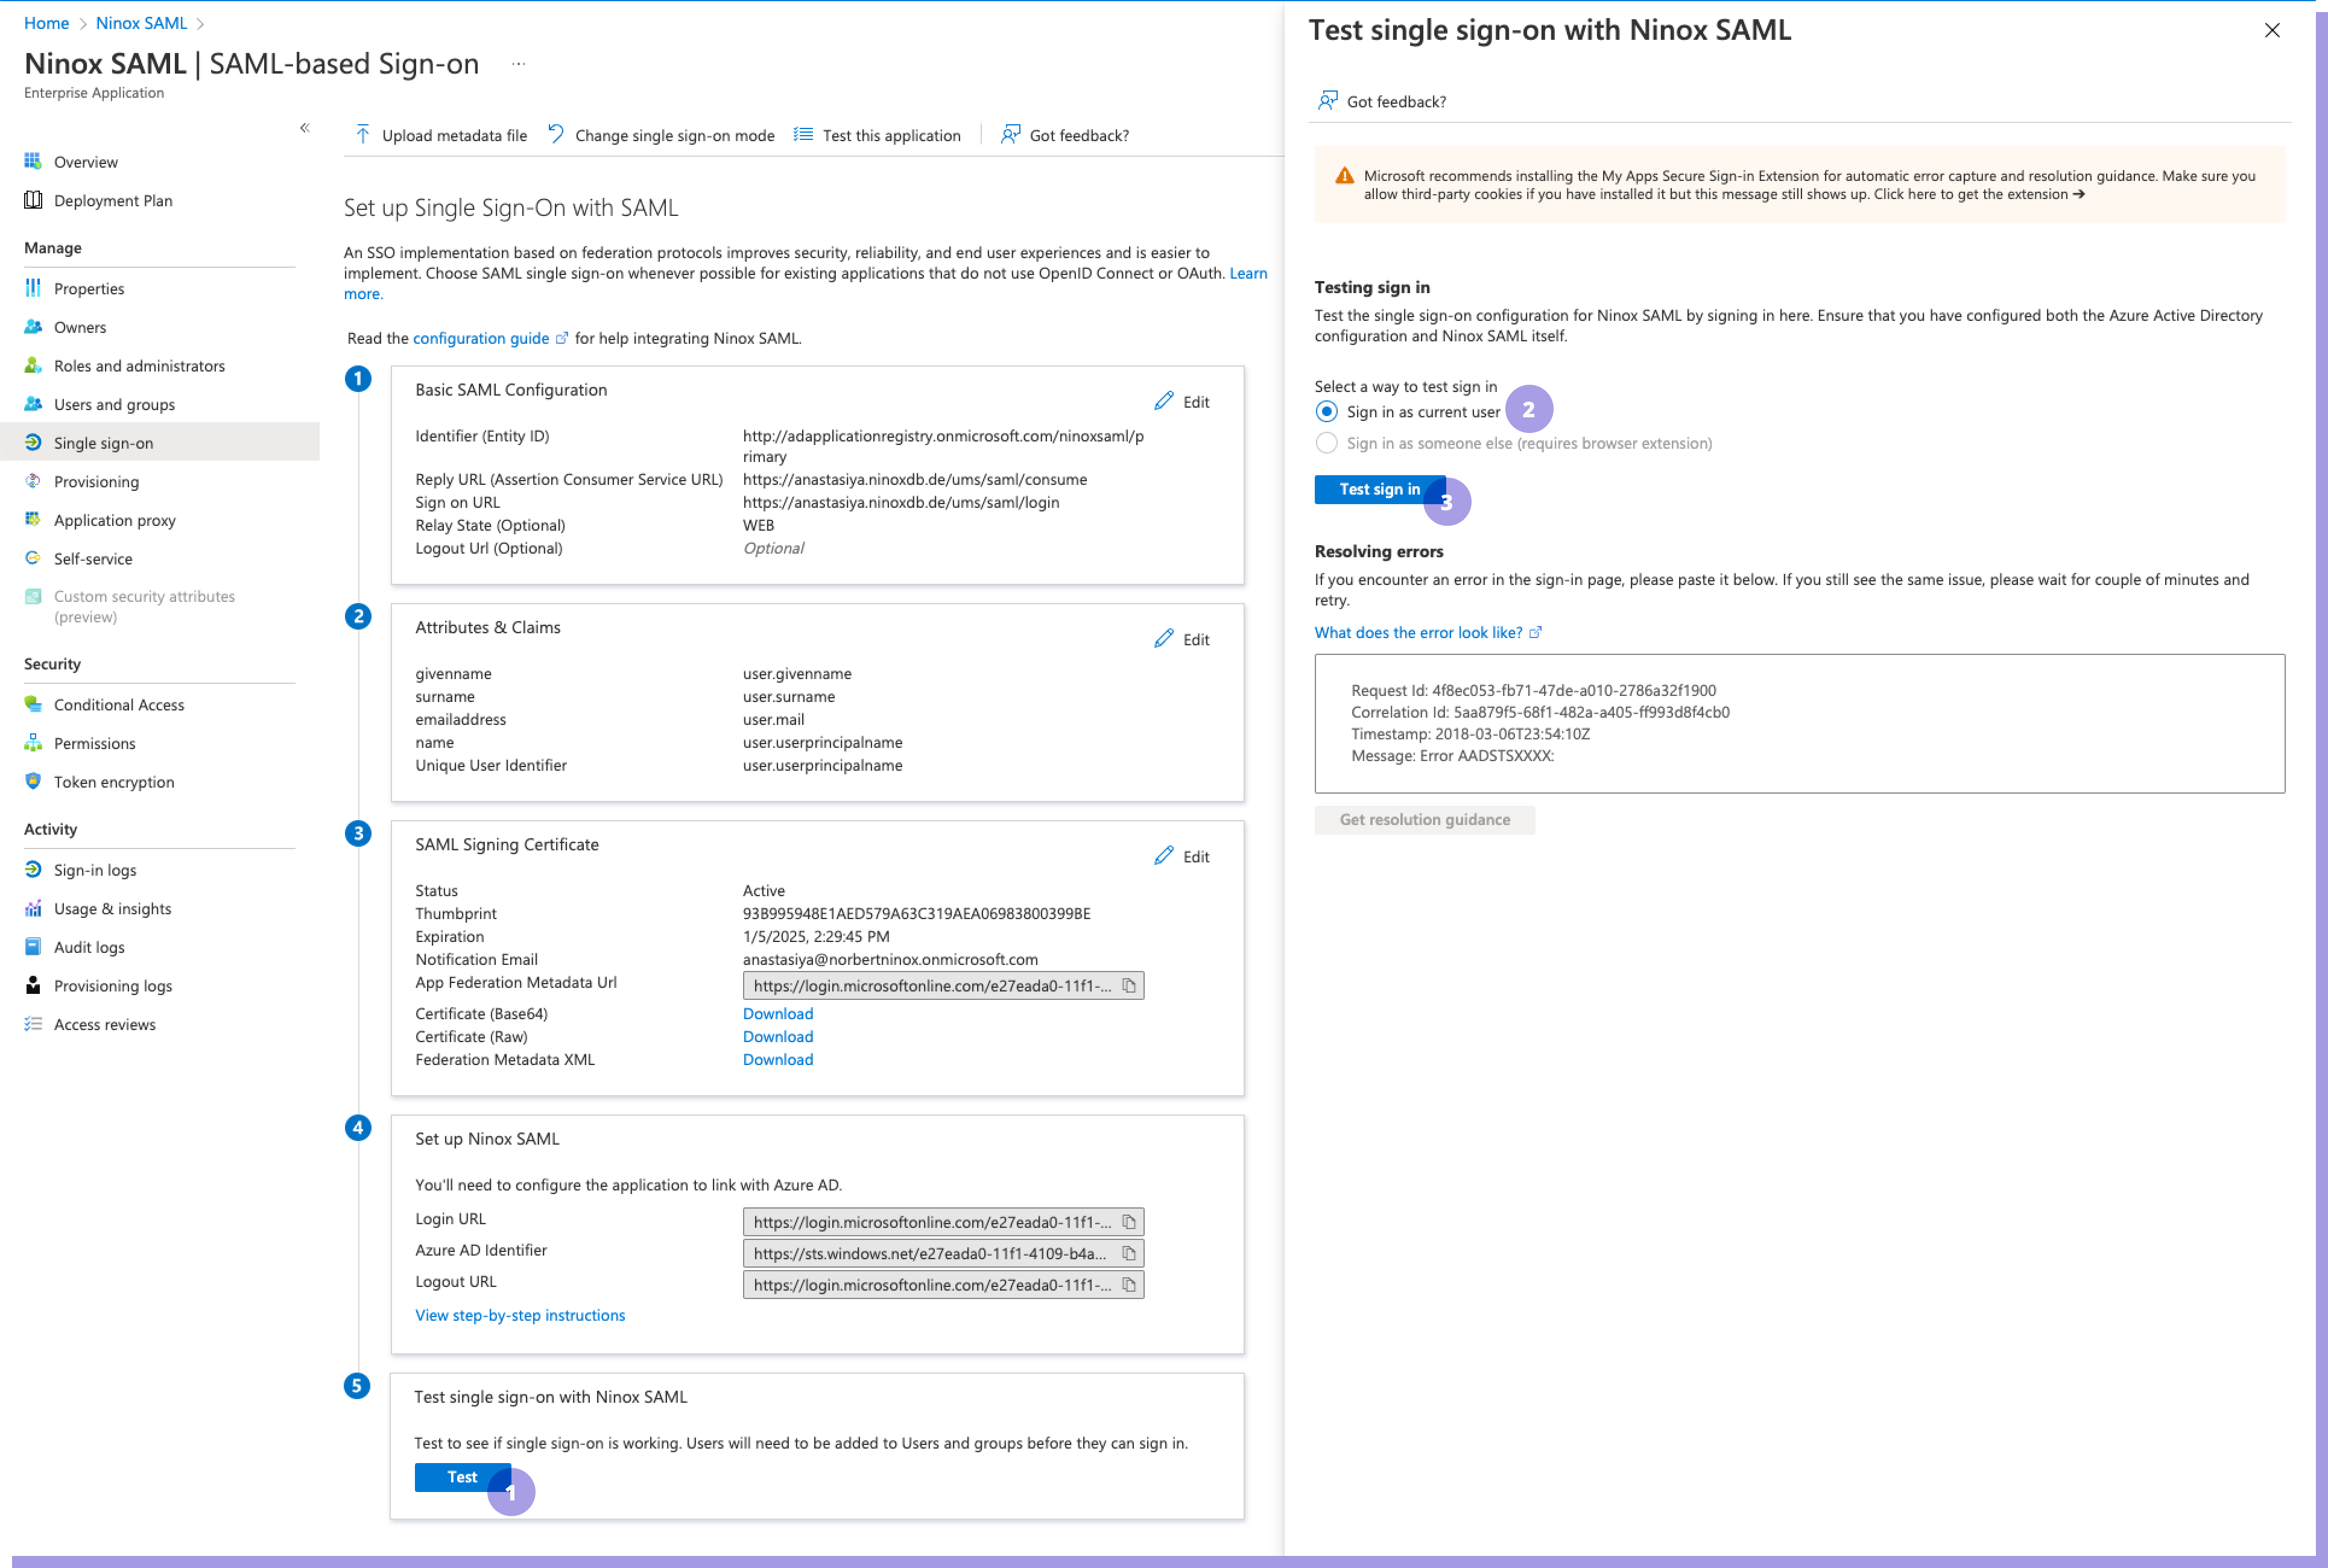Click Upload metadata file
The width and height of the screenshot is (2328, 1568).
[440, 135]
